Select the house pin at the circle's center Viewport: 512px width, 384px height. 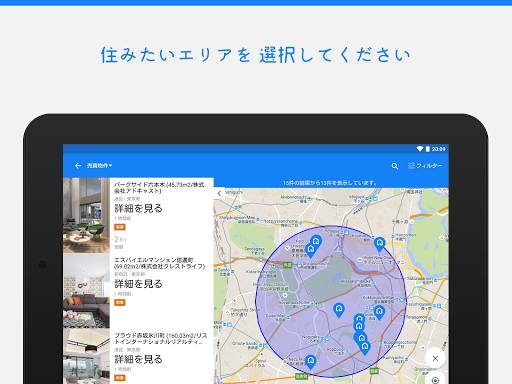coord(339,310)
